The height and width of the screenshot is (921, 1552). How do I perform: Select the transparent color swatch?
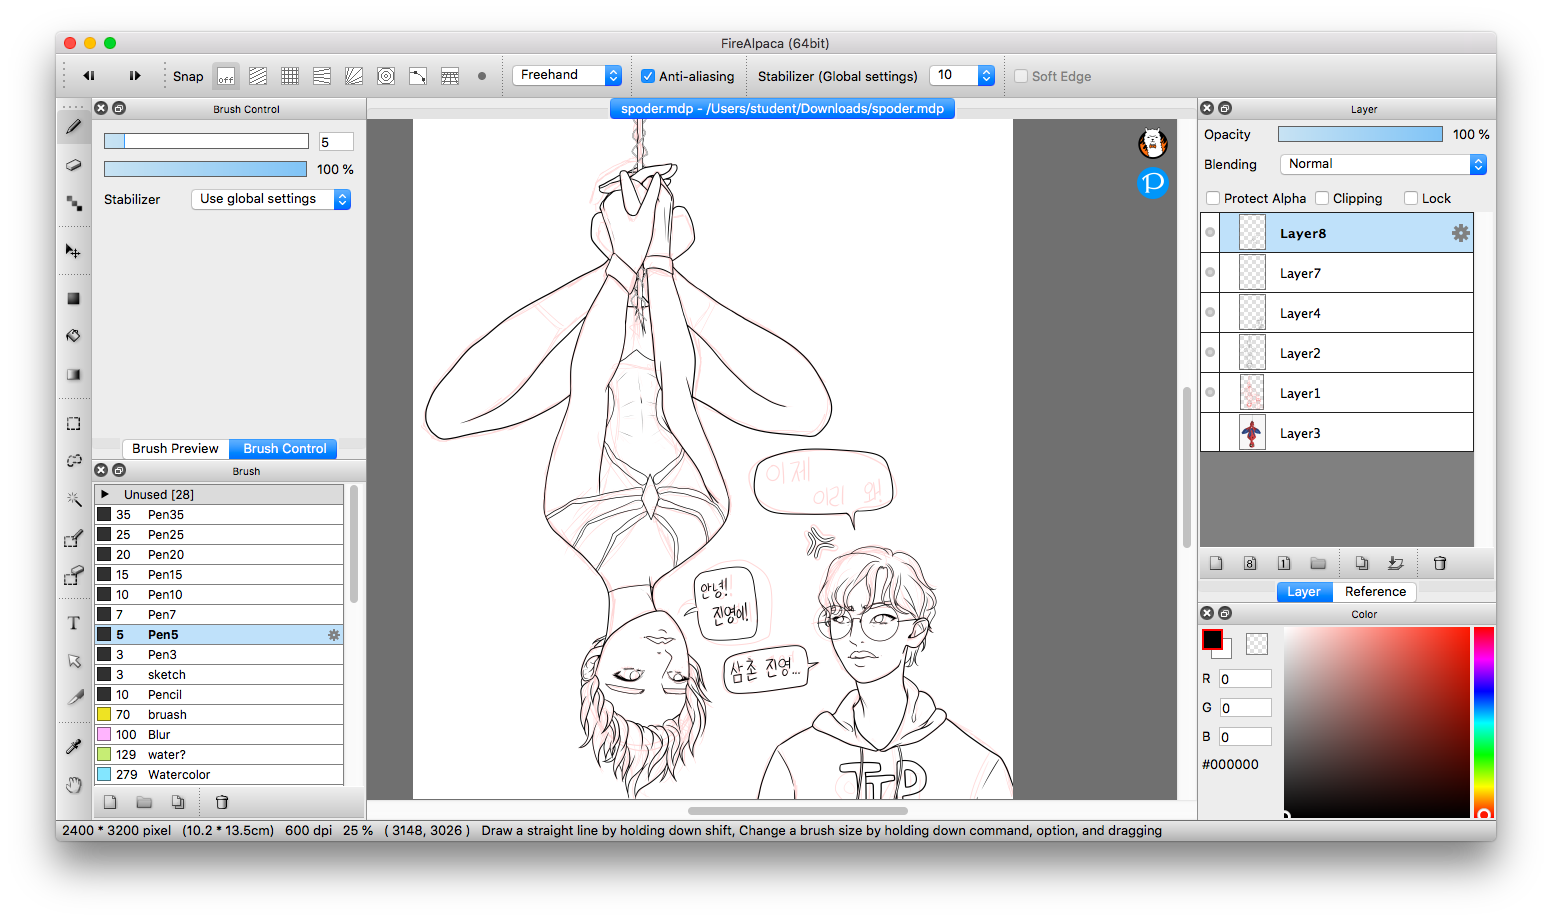(x=1257, y=644)
